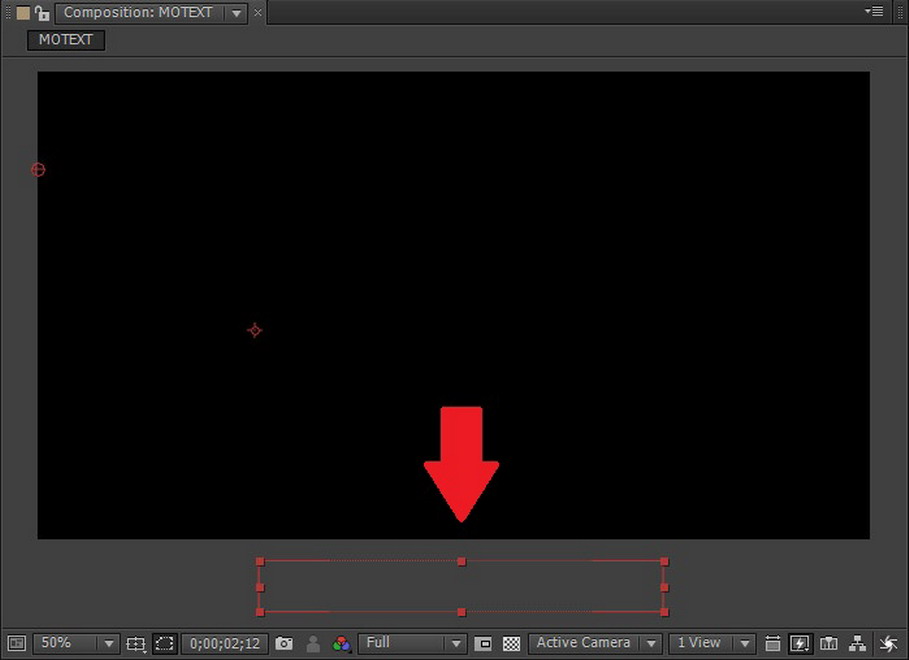The image size is (909, 660).
Task: Click the Show Snapshot person icon
Action: (x=313, y=644)
